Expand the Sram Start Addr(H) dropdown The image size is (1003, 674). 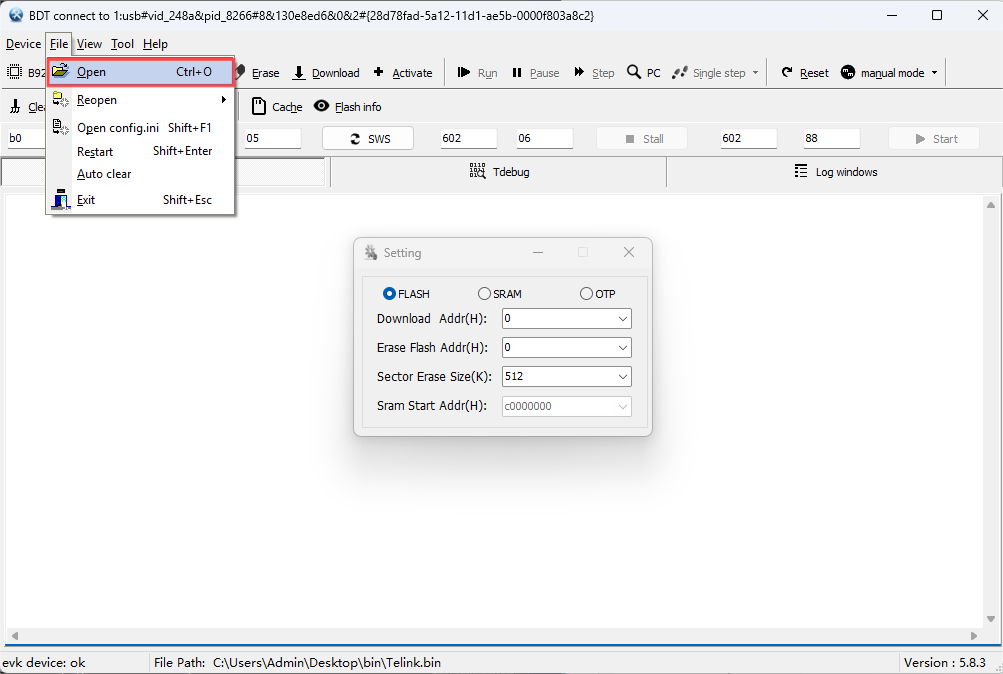[622, 406]
